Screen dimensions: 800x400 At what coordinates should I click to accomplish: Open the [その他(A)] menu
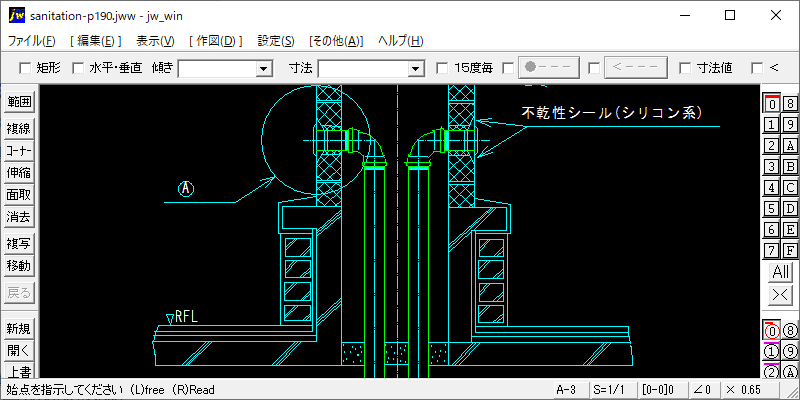pos(336,41)
